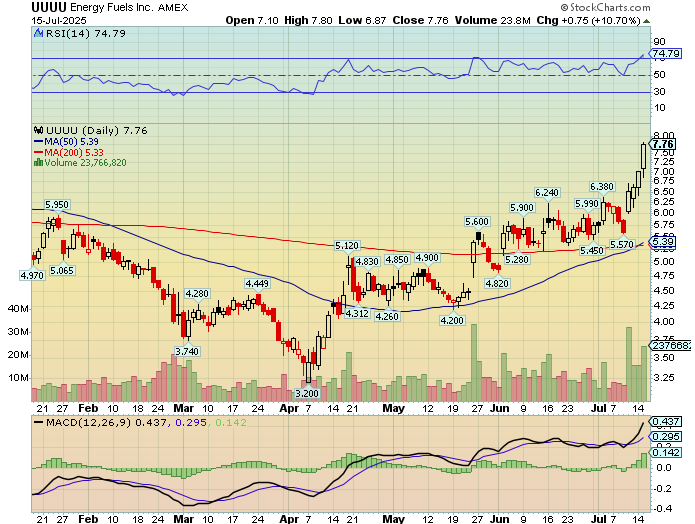Click the MACD -0.4 axis label

[x=663, y=508]
